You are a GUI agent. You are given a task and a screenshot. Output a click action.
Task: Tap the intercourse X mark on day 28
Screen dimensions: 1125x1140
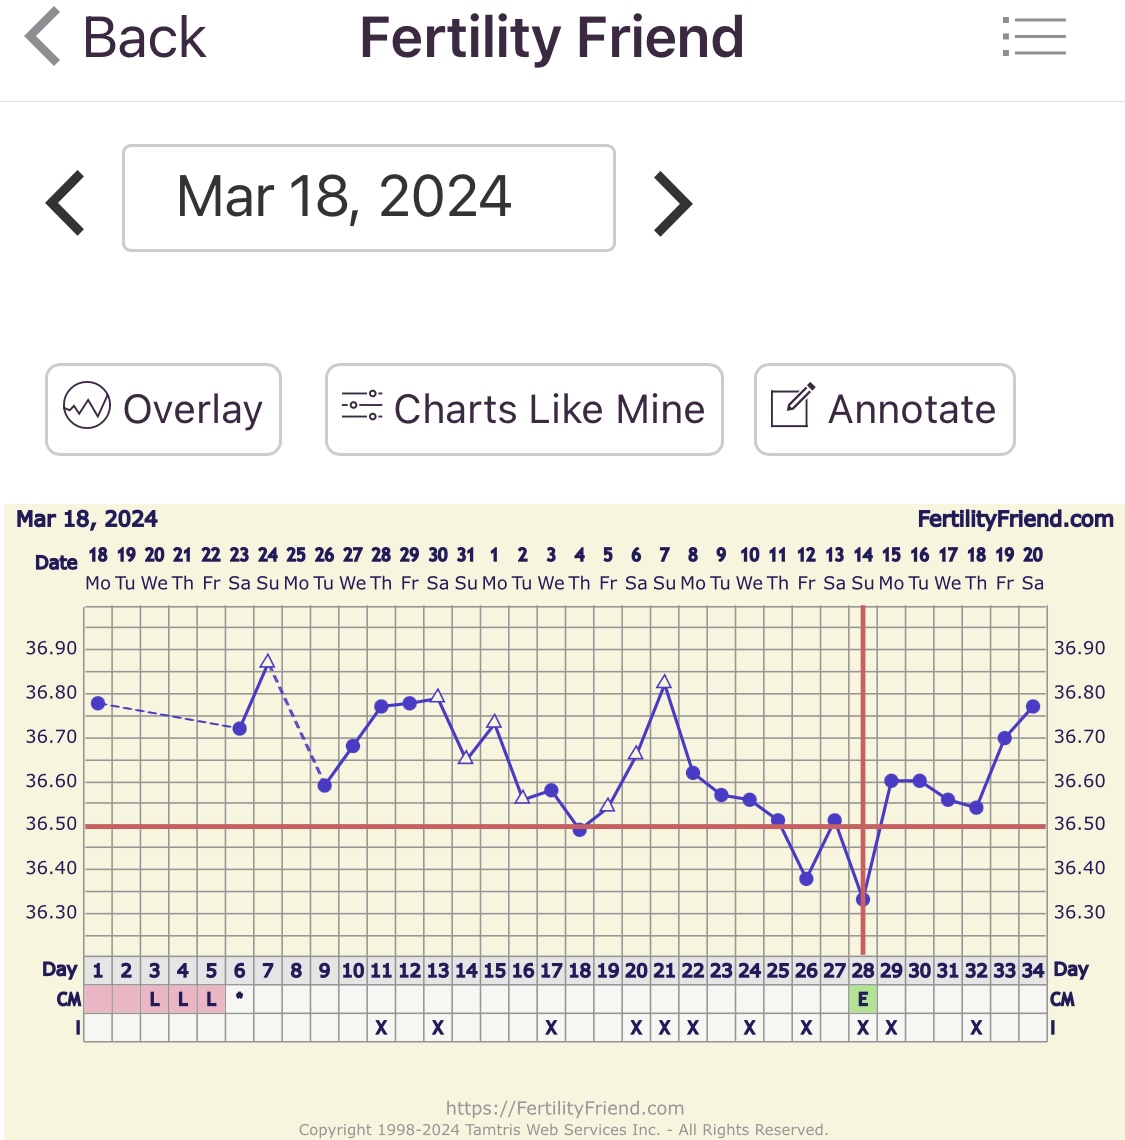tap(863, 1027)
